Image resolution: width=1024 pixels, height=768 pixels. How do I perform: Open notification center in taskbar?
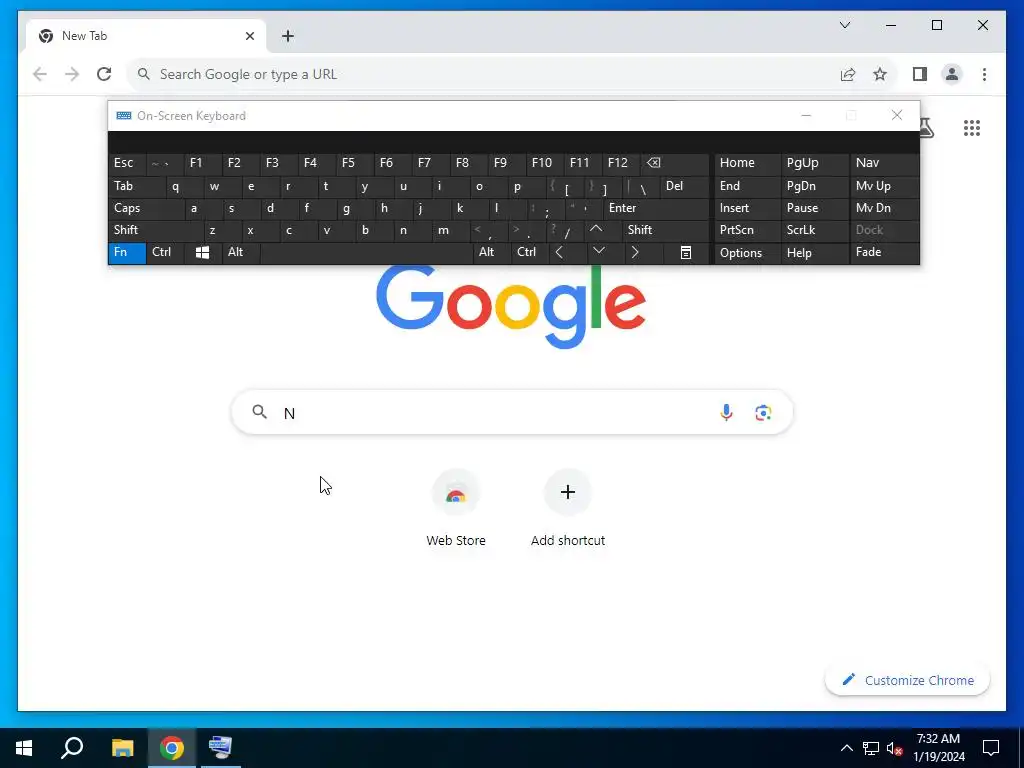(991, 748)
